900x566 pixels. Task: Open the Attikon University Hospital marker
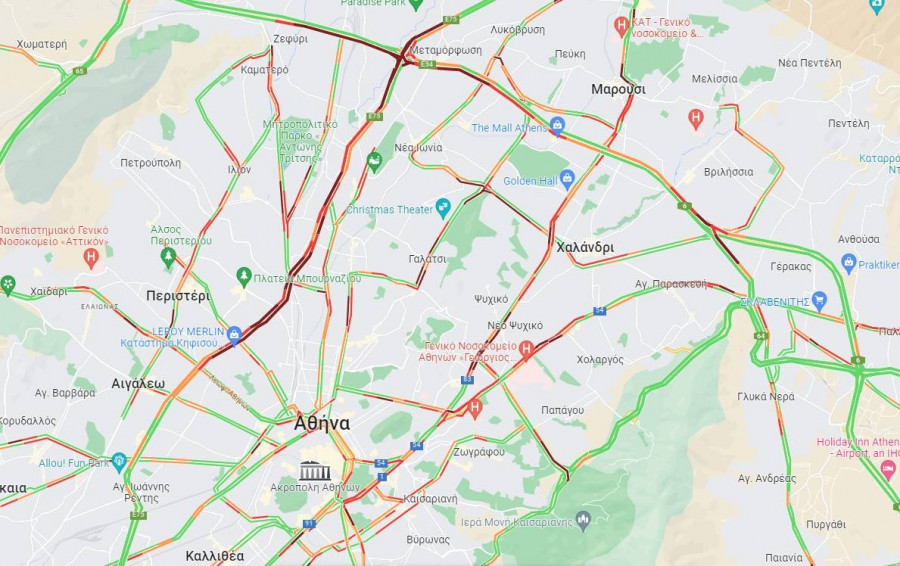coord(91,258)
